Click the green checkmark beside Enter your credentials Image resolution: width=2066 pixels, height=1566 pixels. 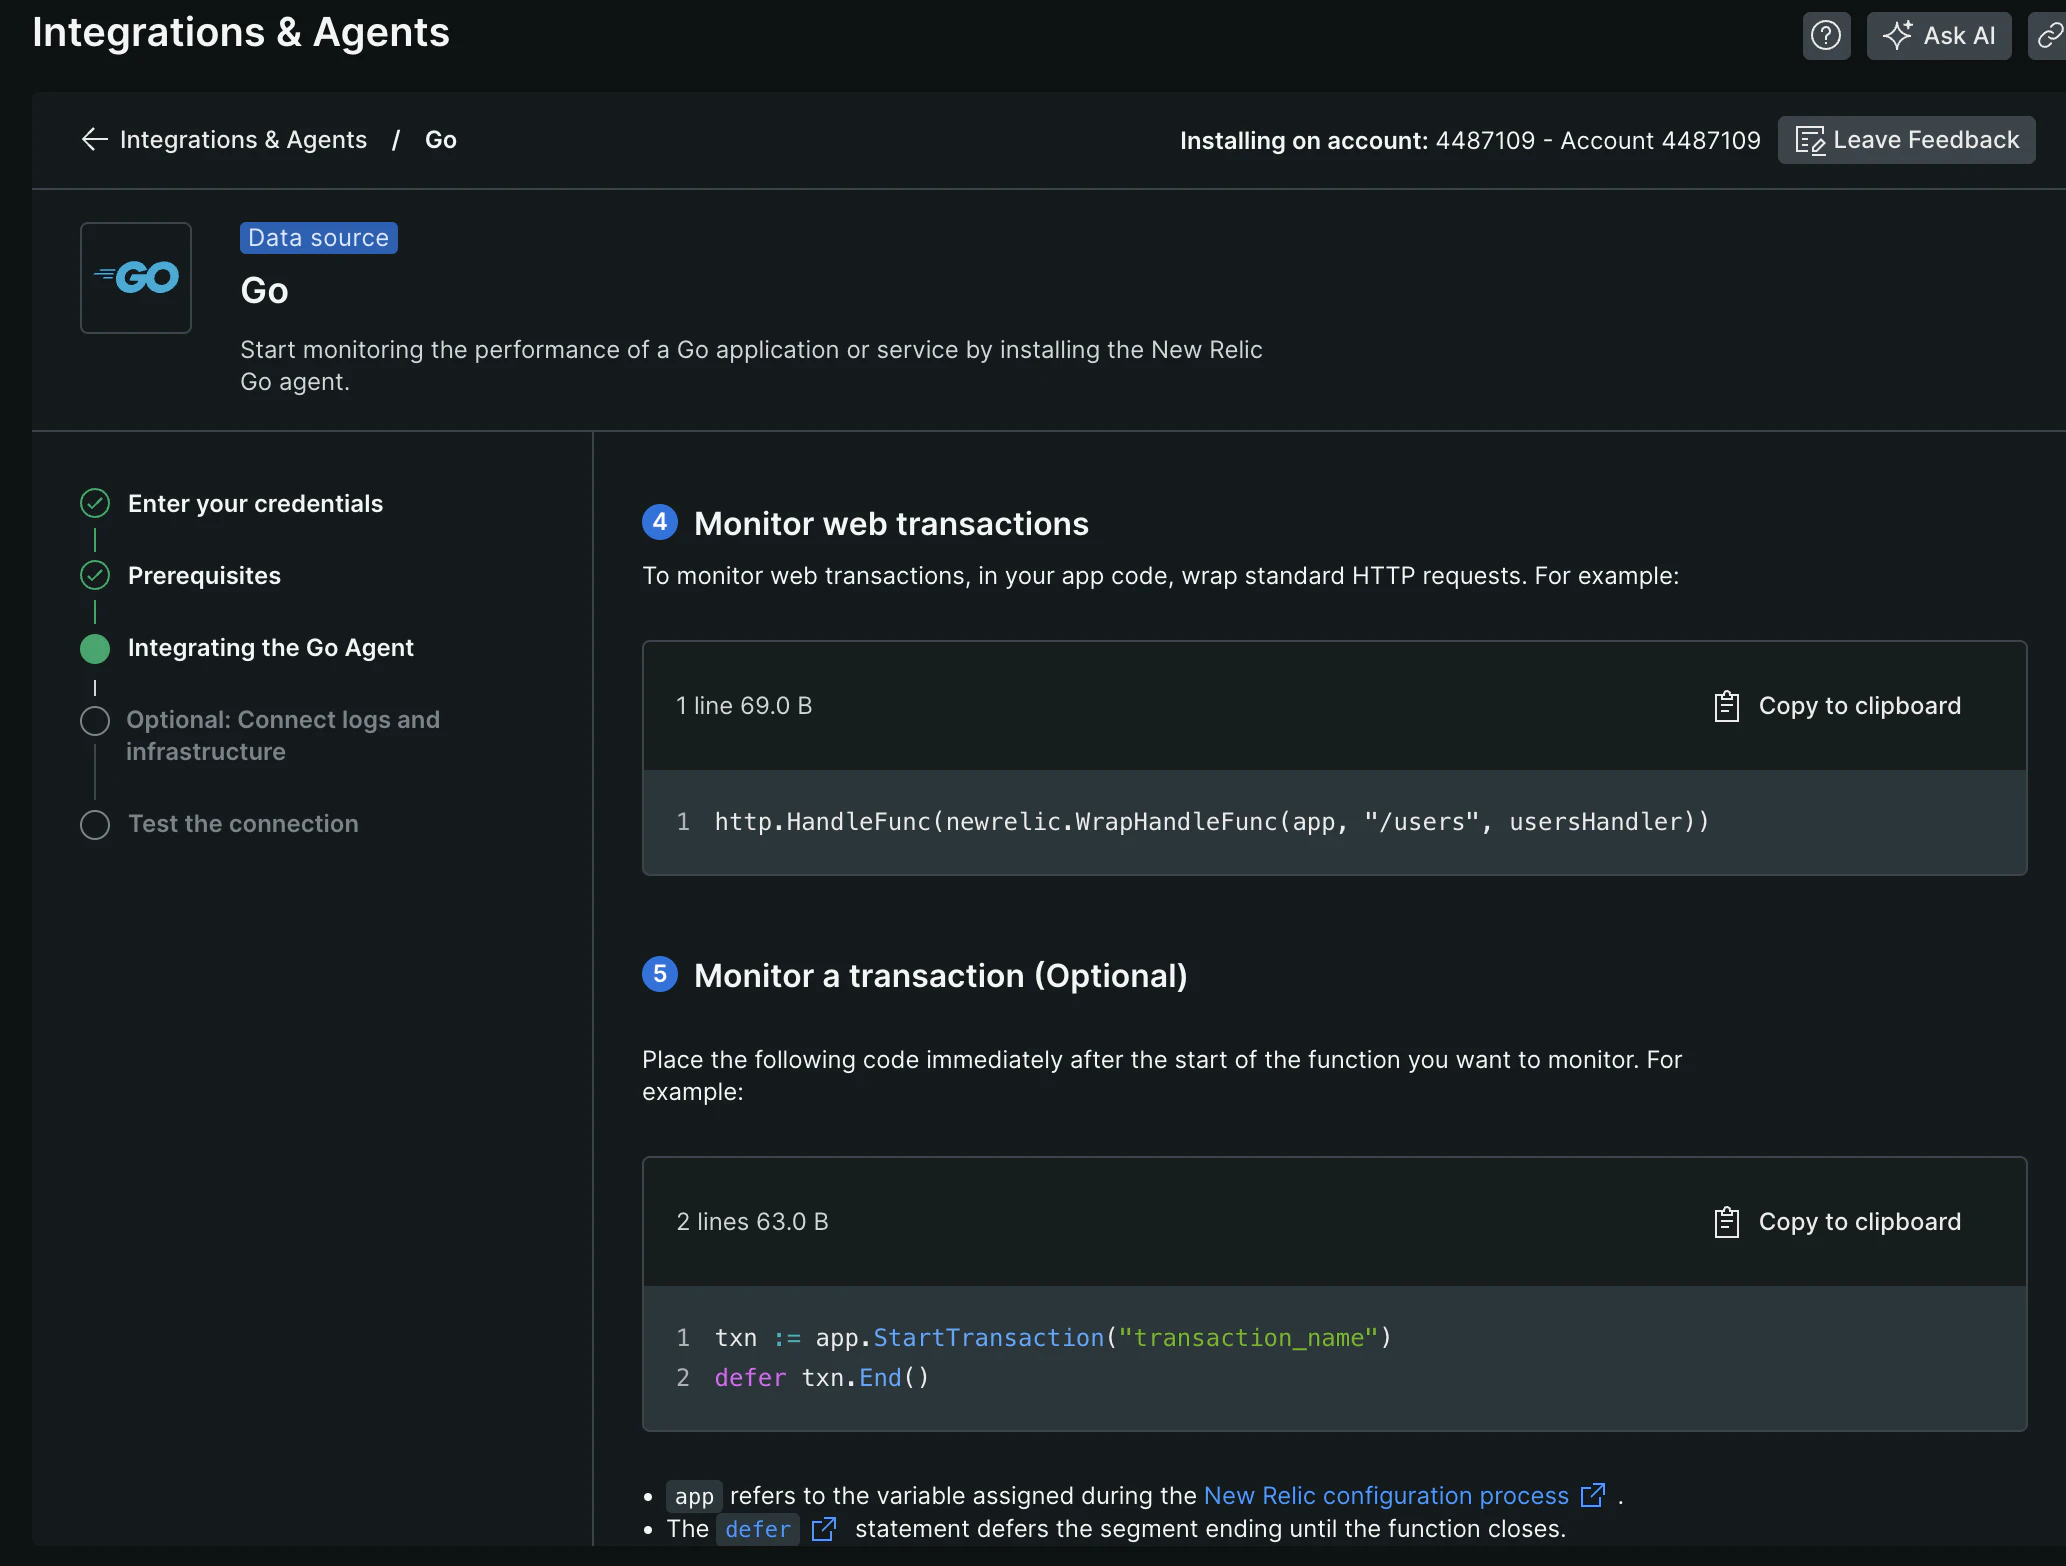pos(95,503)
